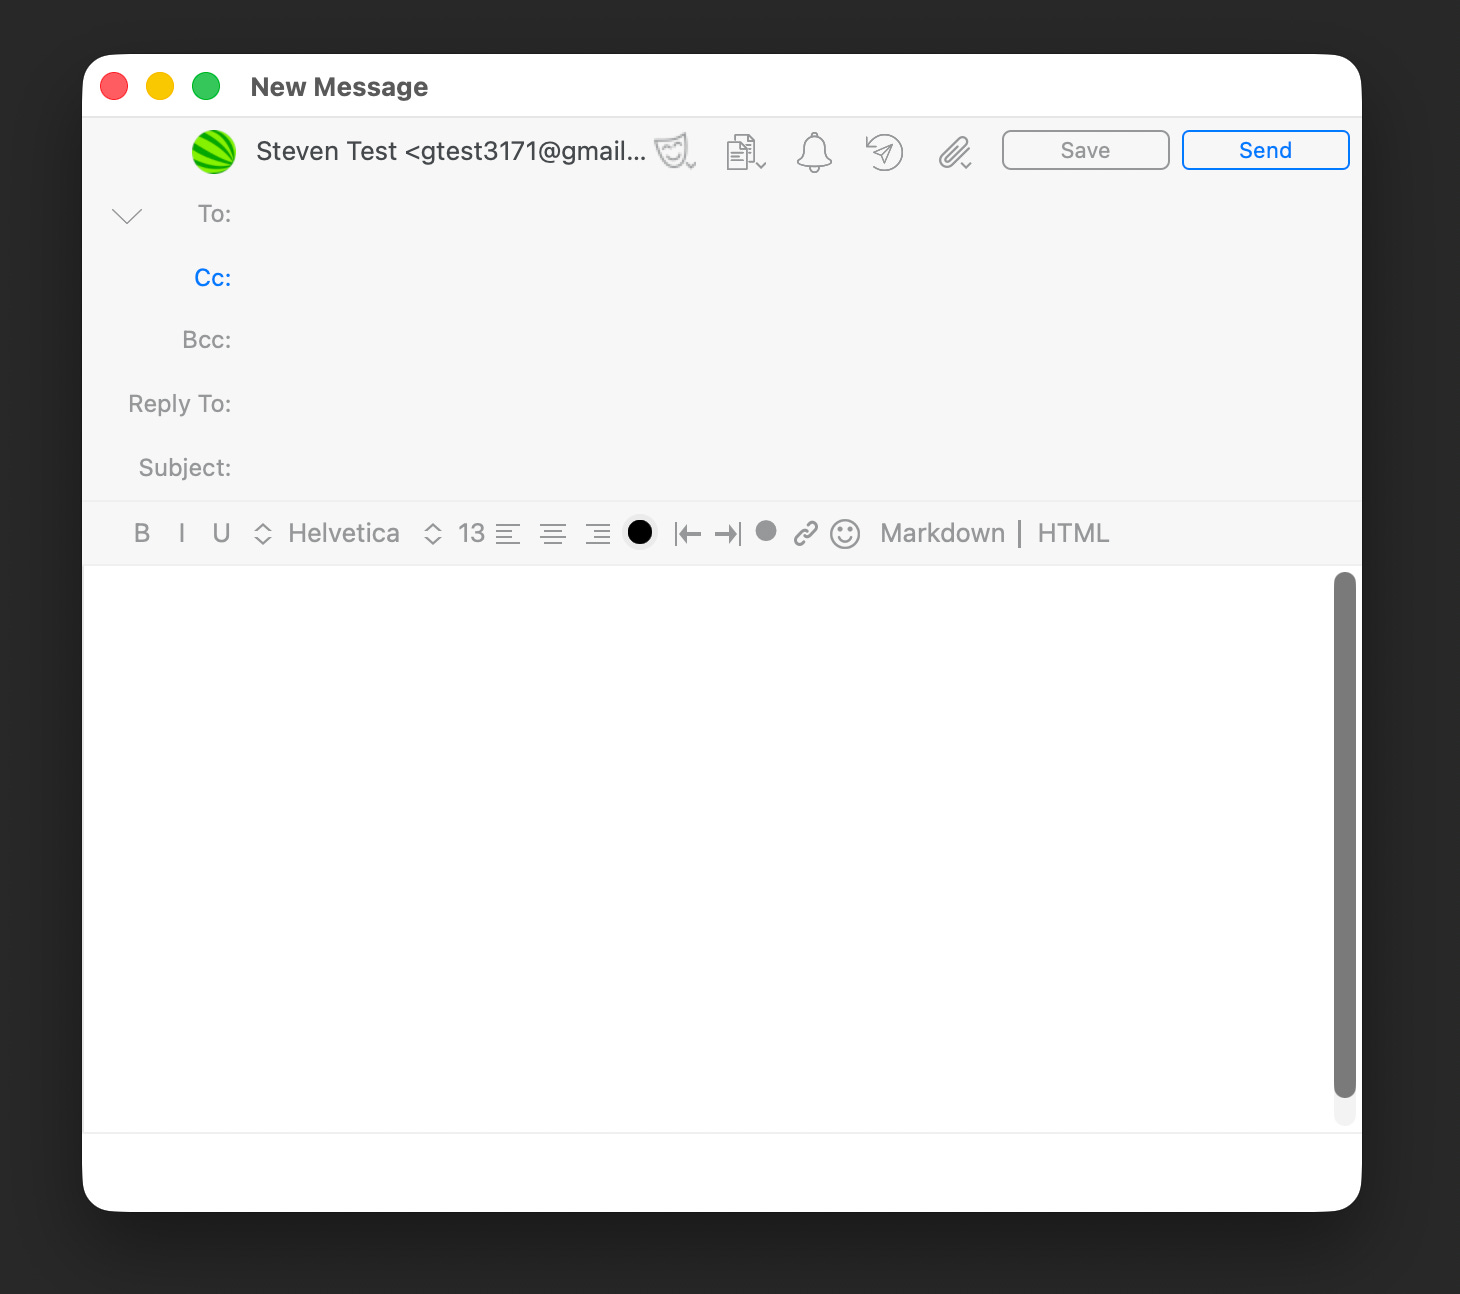Click the Send button
This screenshot has height=1294, width=1460.
pyautogui.click(x=1266, y=150)
